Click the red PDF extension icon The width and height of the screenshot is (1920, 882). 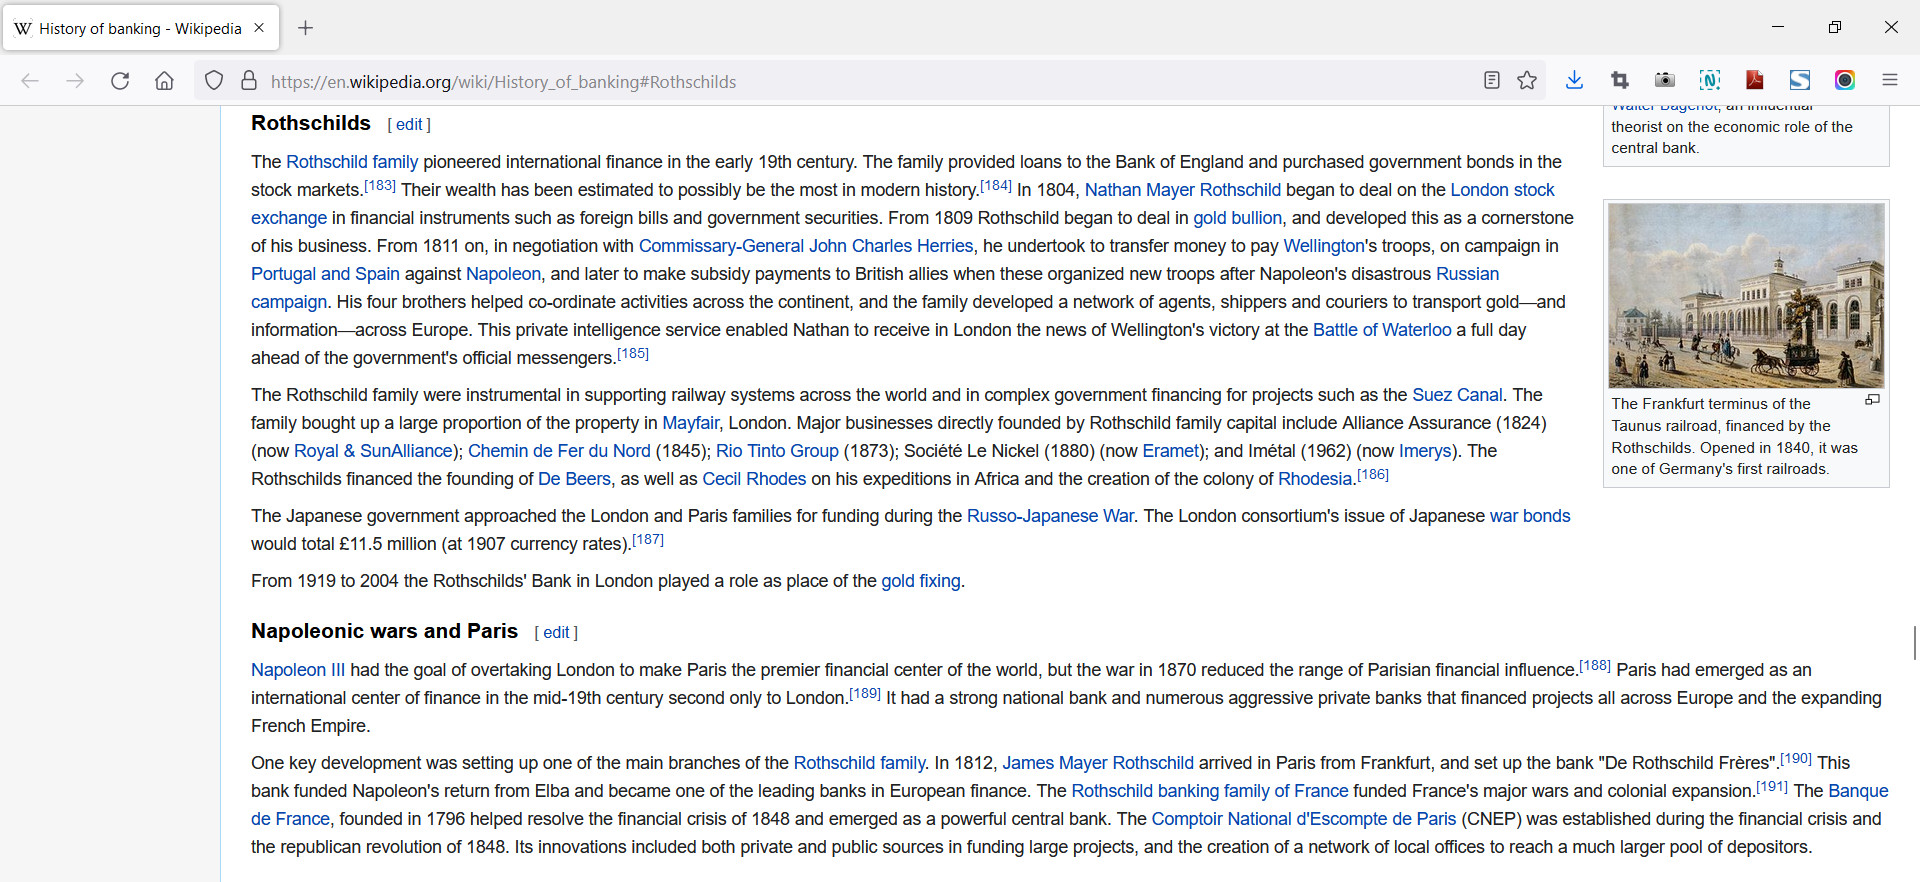(x=1755, y=81)
